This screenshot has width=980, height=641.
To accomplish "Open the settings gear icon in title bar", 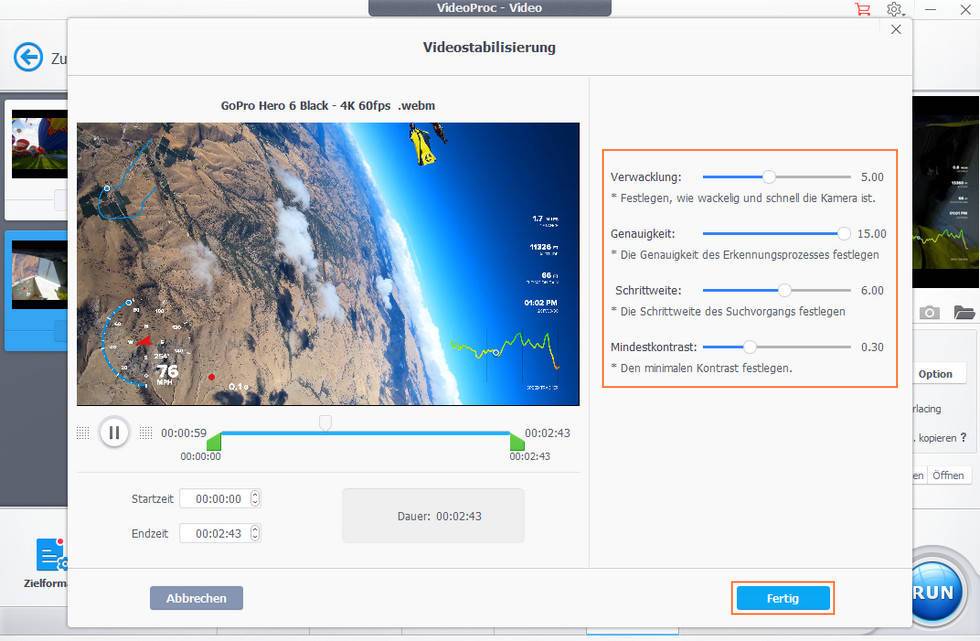I will pyautogui.click(x=894, y=9).
